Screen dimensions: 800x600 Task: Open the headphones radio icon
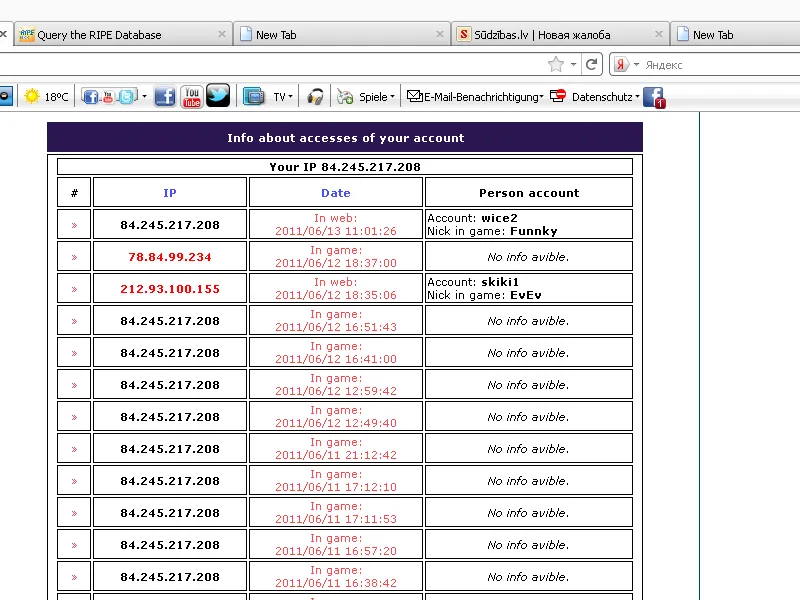coord(315,96)
